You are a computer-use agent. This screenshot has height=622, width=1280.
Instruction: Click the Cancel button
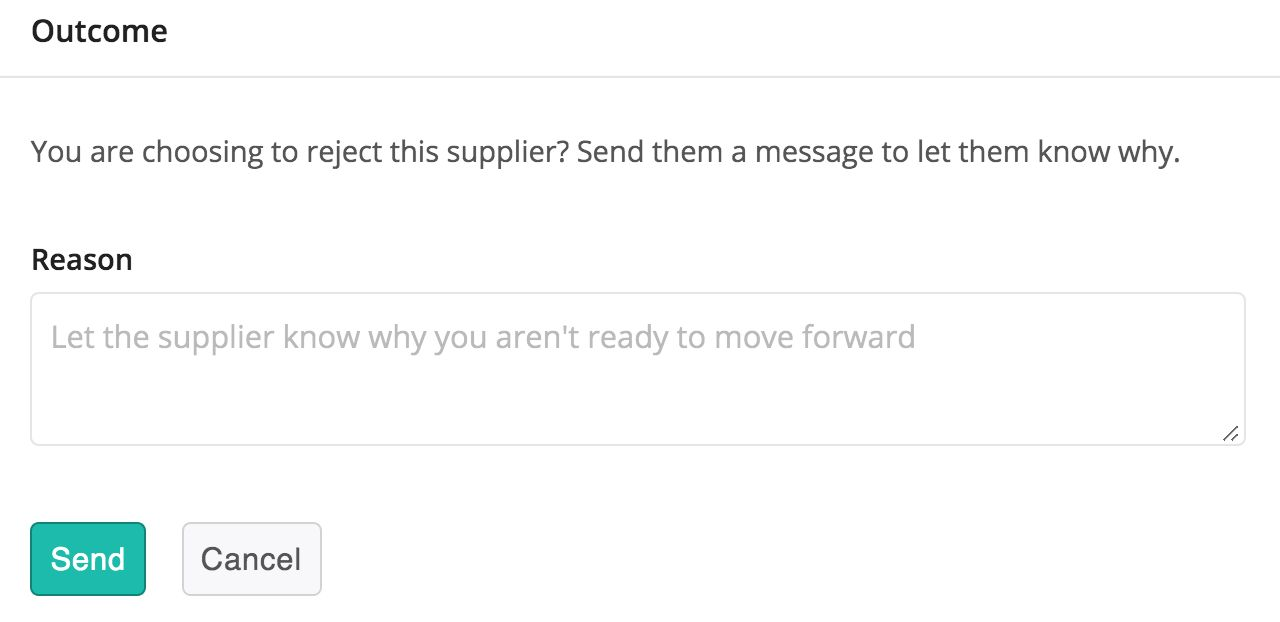point(251,559)
